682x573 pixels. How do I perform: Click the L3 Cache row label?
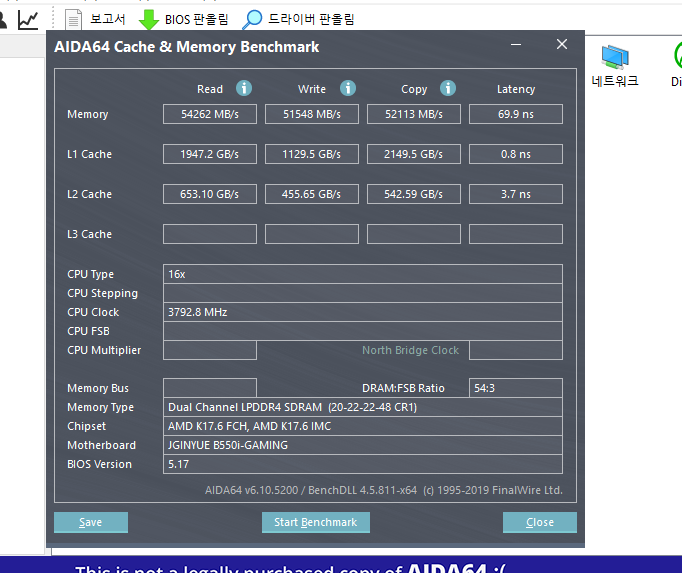click(89, 234)
